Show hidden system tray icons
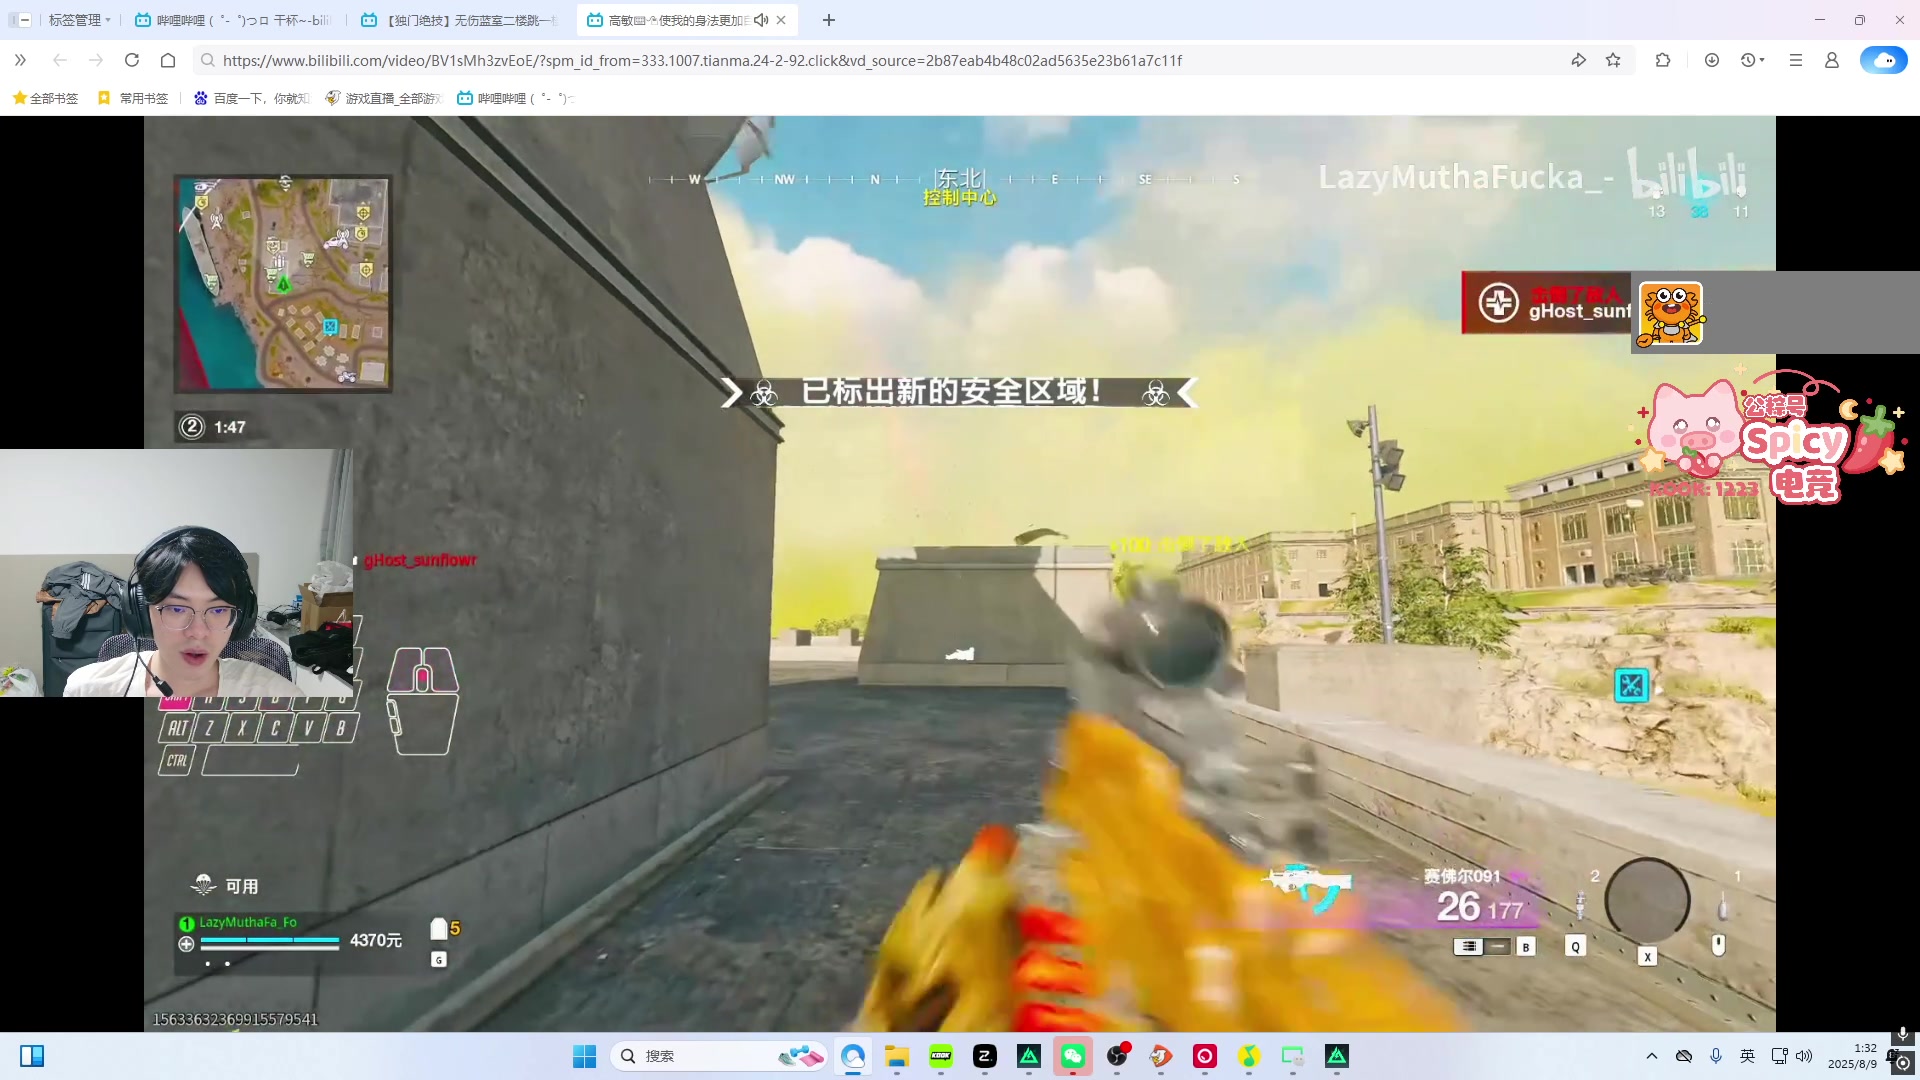1920x1080 pixels. (1652, 1056)
